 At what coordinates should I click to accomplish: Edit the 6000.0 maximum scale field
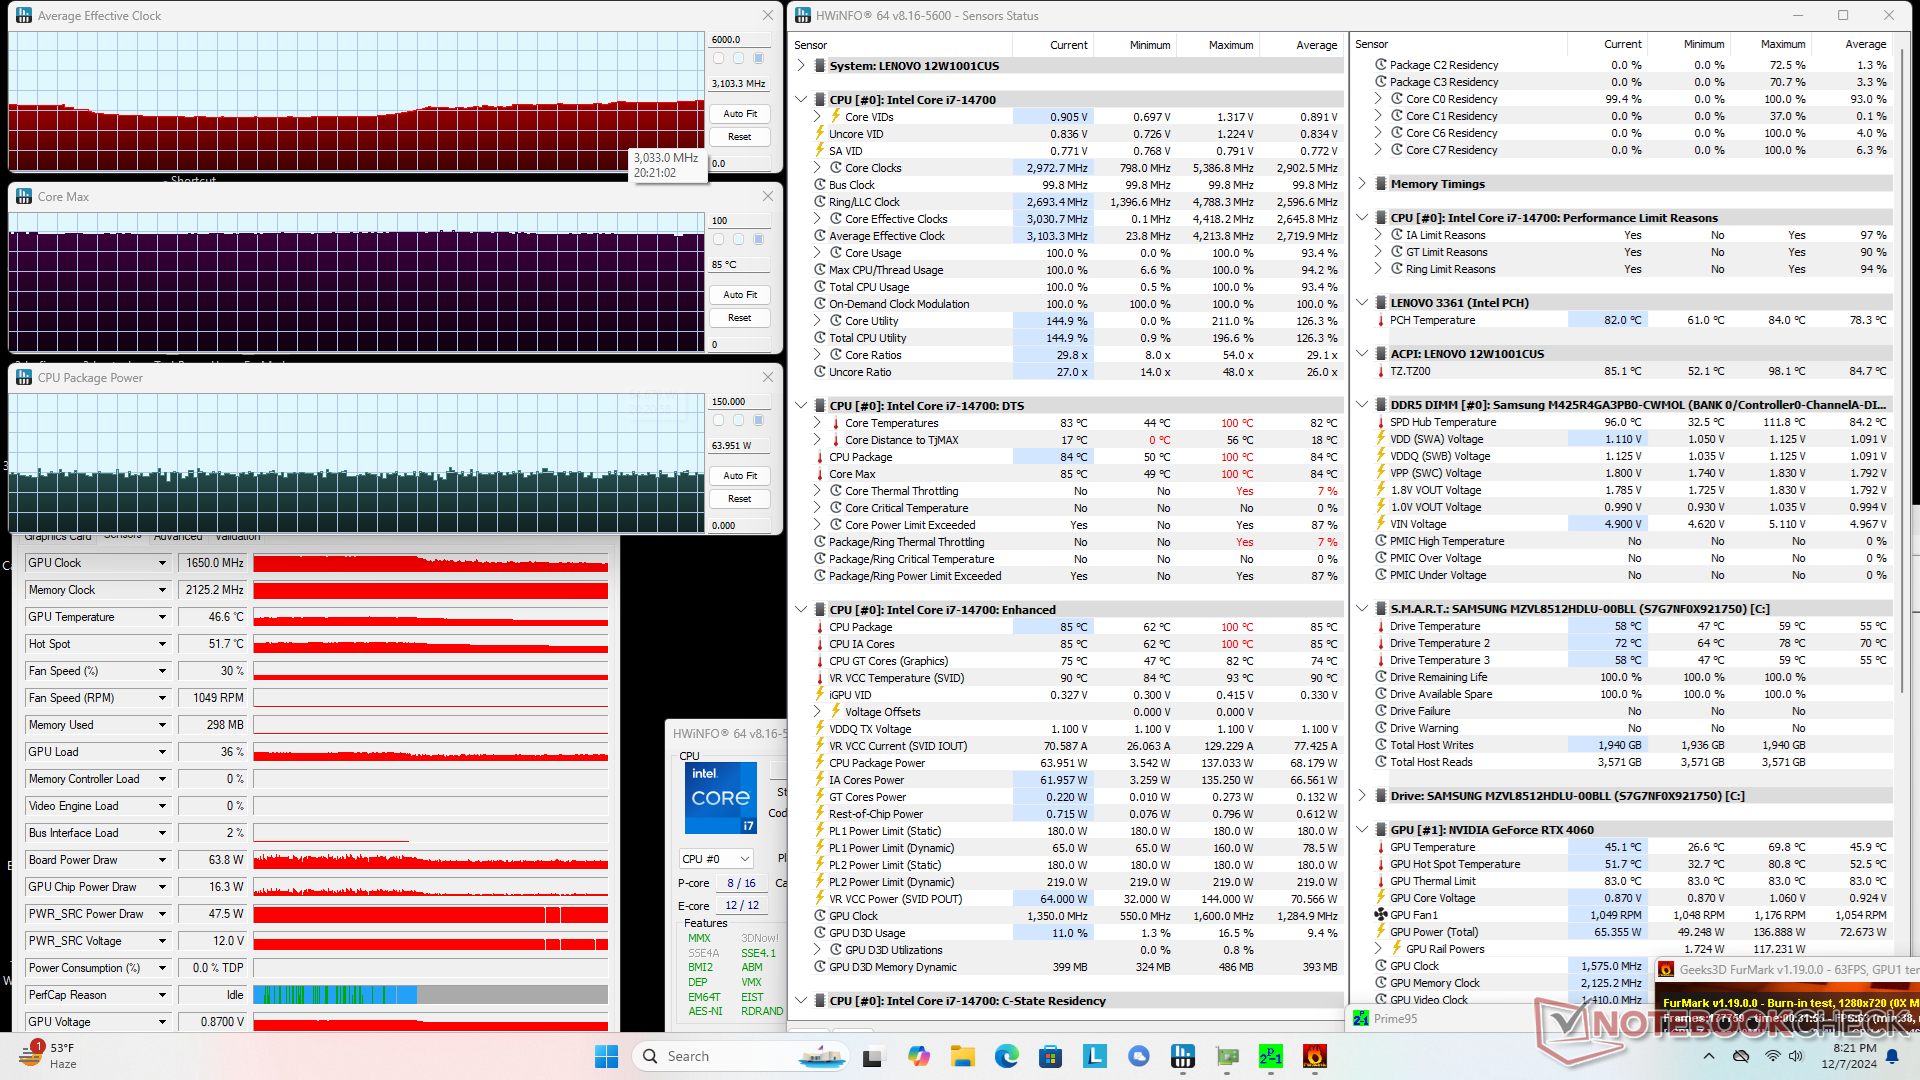(741, 39)
